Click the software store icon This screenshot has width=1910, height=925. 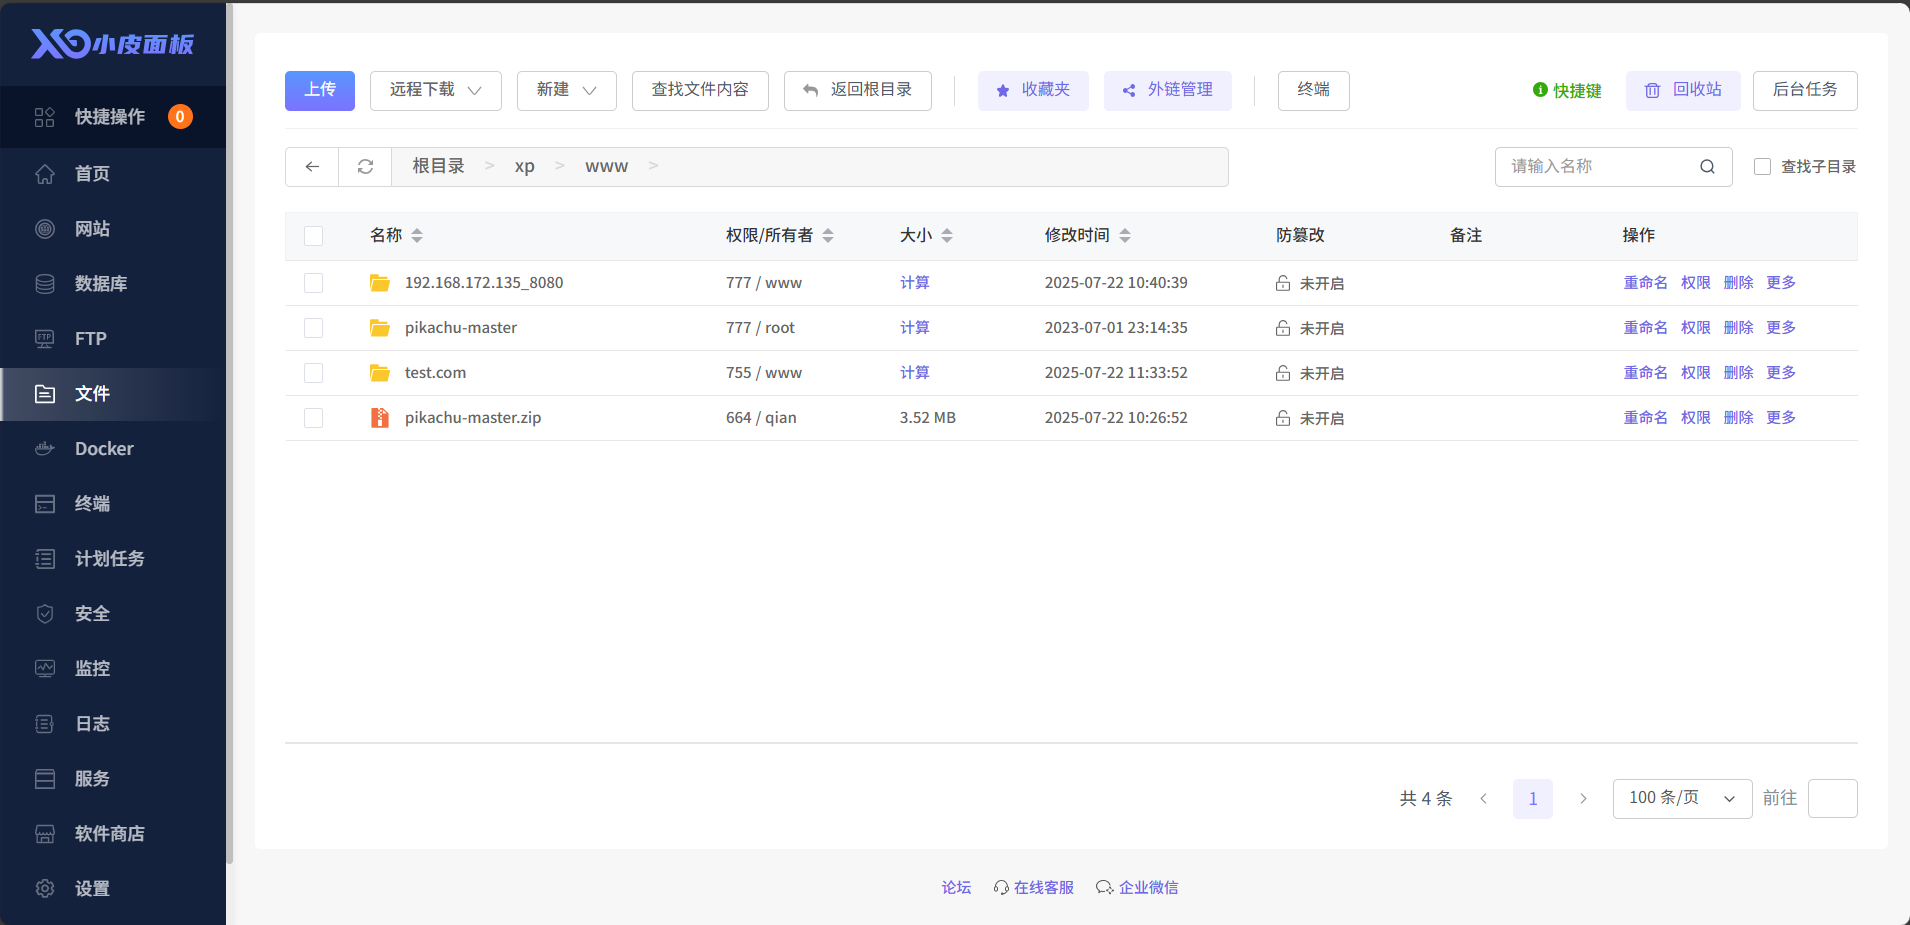(x=45, y=834)
